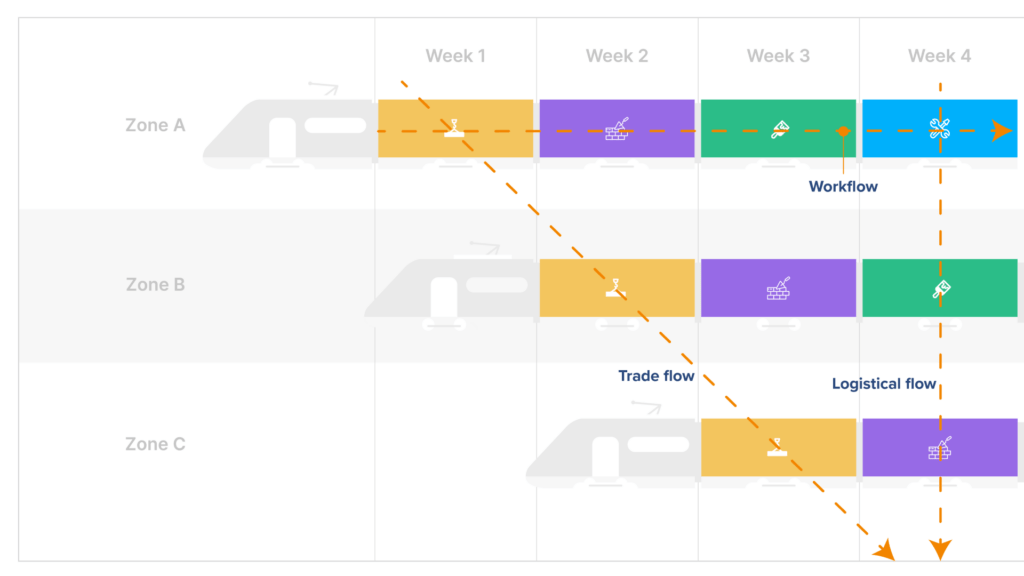The image size is (1024, 576).
Task: Click the bricklaying icon in Zone A
Action: tap(617, 129)
